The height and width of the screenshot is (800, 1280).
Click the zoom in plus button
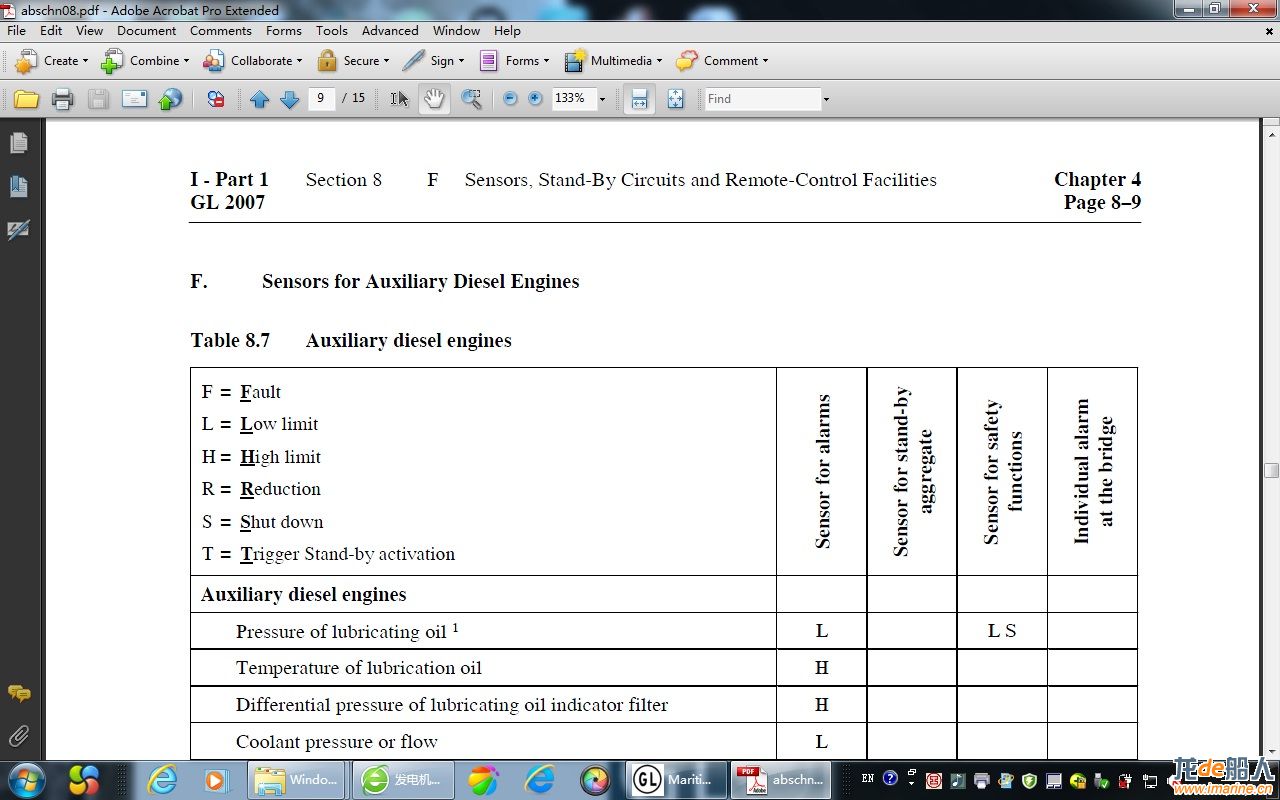[x=535, y=99]
